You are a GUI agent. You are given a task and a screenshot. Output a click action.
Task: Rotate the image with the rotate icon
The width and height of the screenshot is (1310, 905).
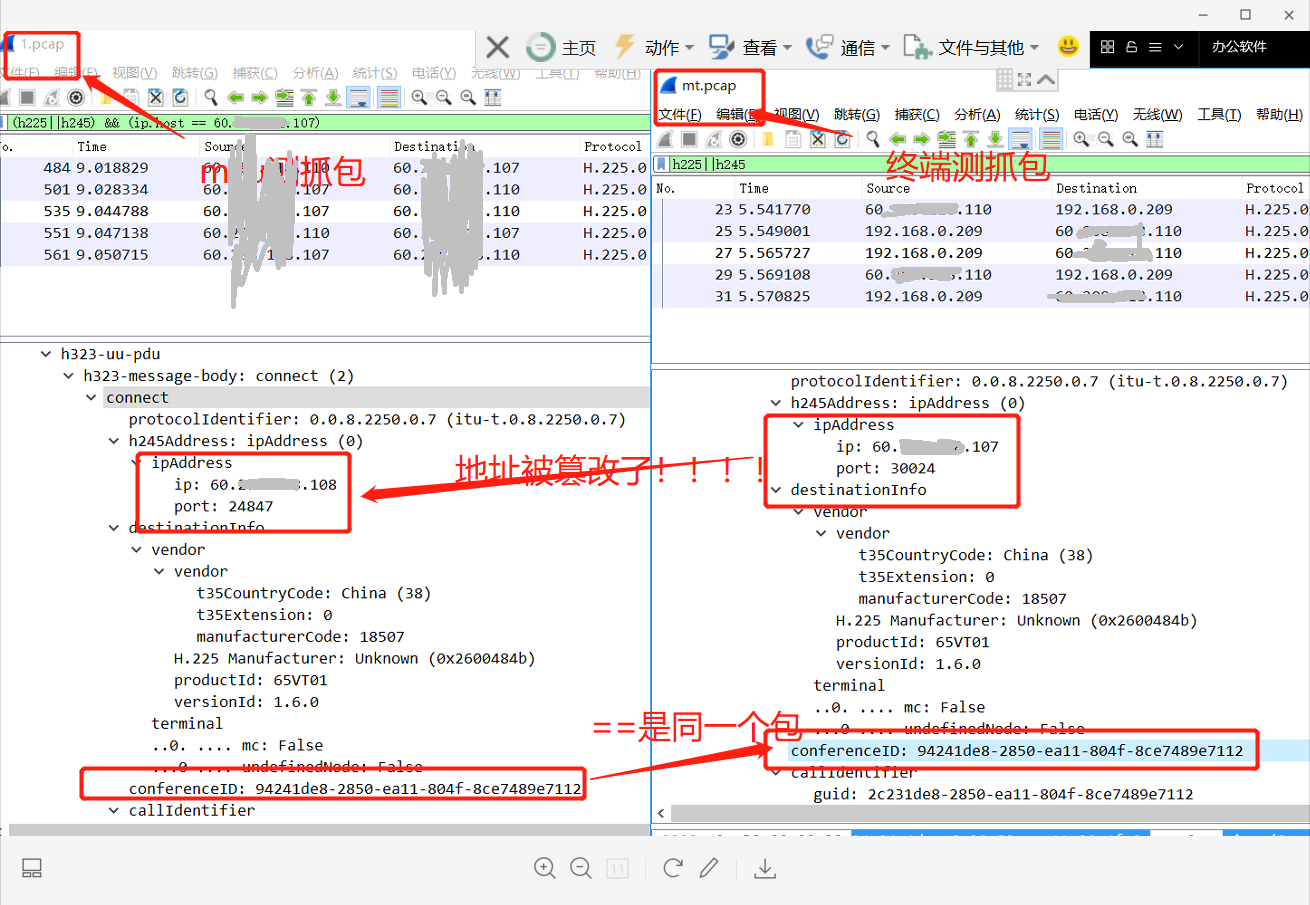(673, 868)
